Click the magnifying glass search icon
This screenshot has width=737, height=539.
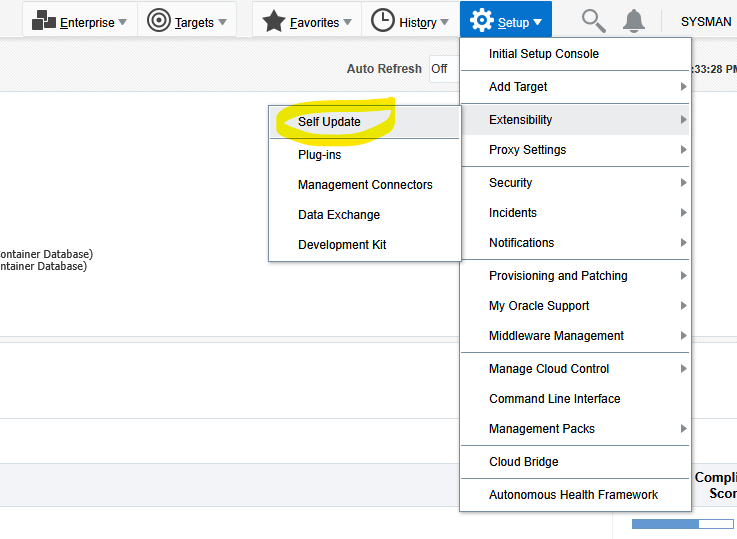click(594, 21)
